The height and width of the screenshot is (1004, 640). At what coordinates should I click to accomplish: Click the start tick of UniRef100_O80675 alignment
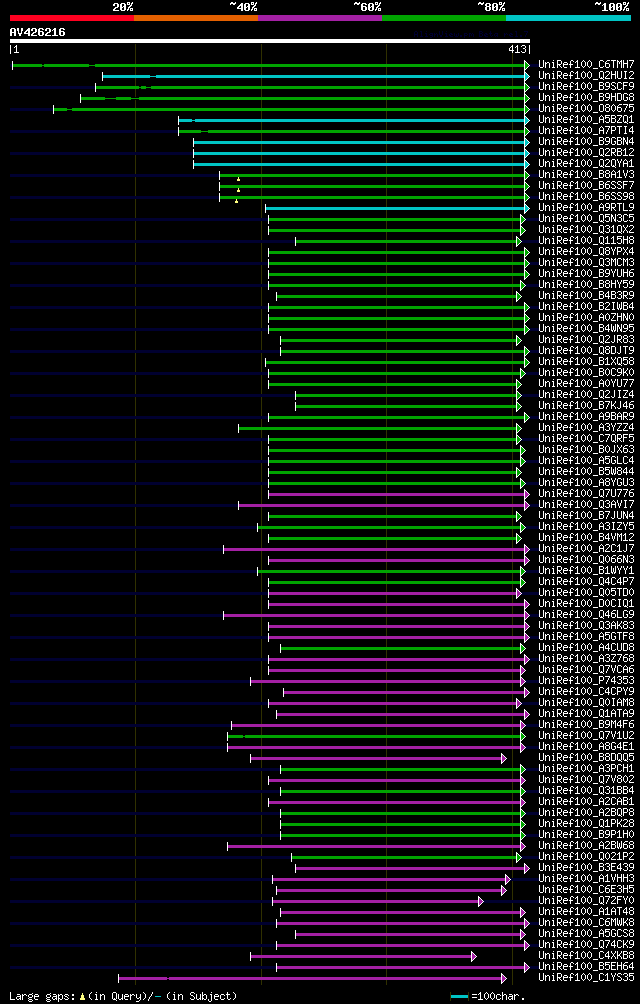coord(54,109)
